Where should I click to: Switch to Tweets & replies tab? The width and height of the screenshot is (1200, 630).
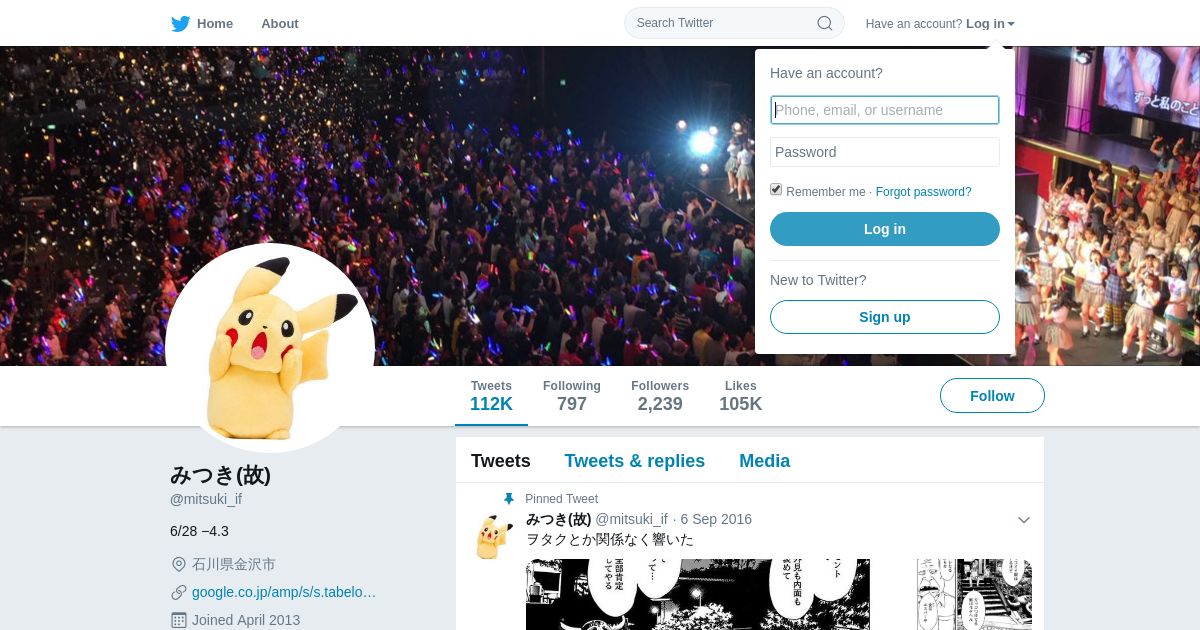point(634,461)
